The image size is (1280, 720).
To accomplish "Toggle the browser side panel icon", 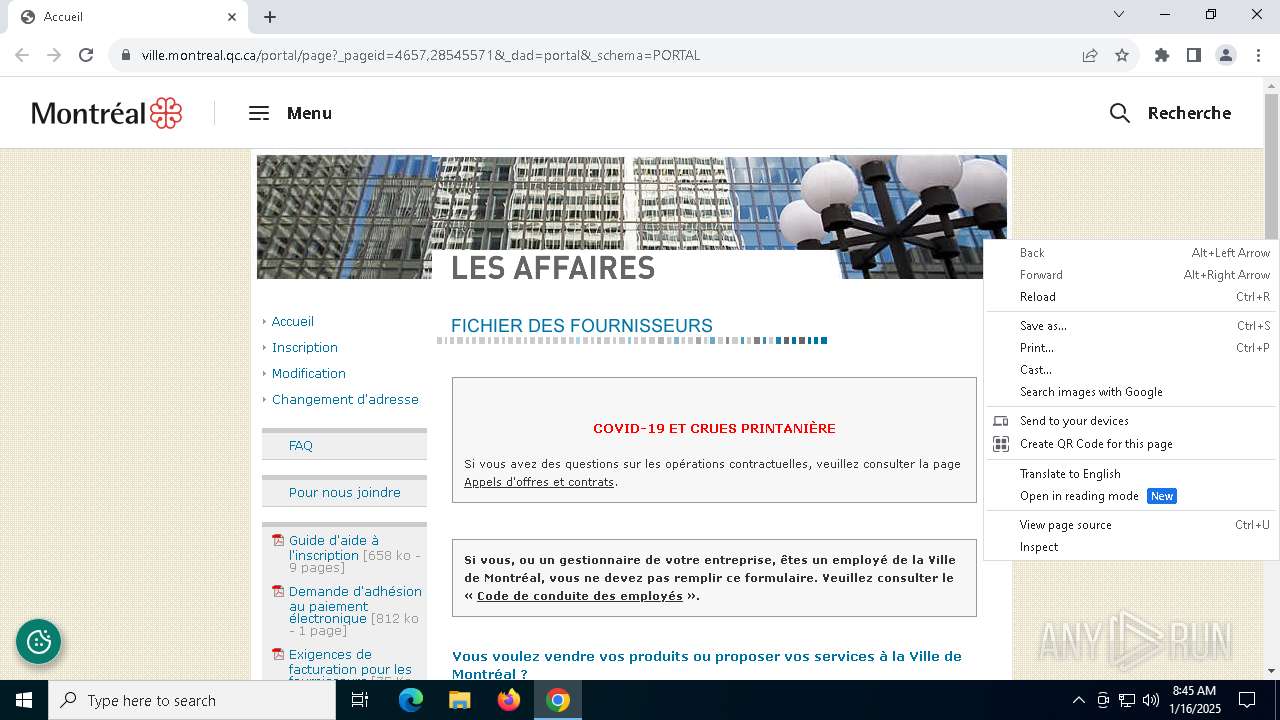I will [x=1194, y=55].
